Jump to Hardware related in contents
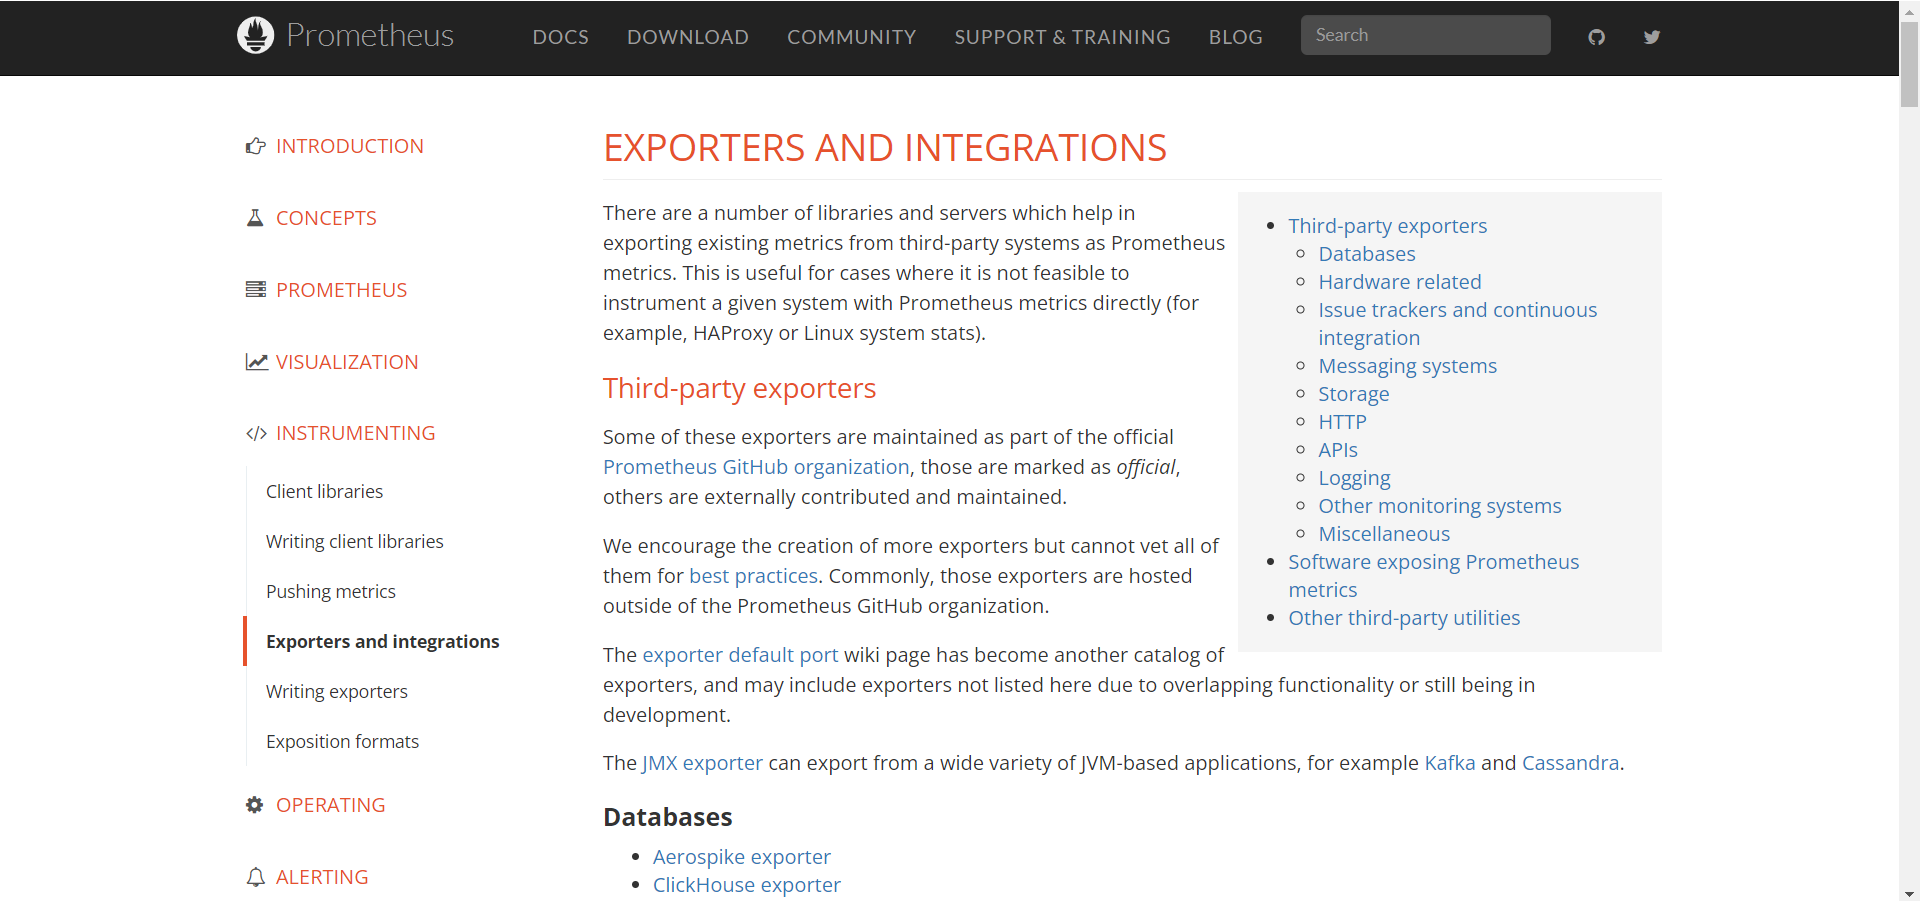 tap(1399, 282)
